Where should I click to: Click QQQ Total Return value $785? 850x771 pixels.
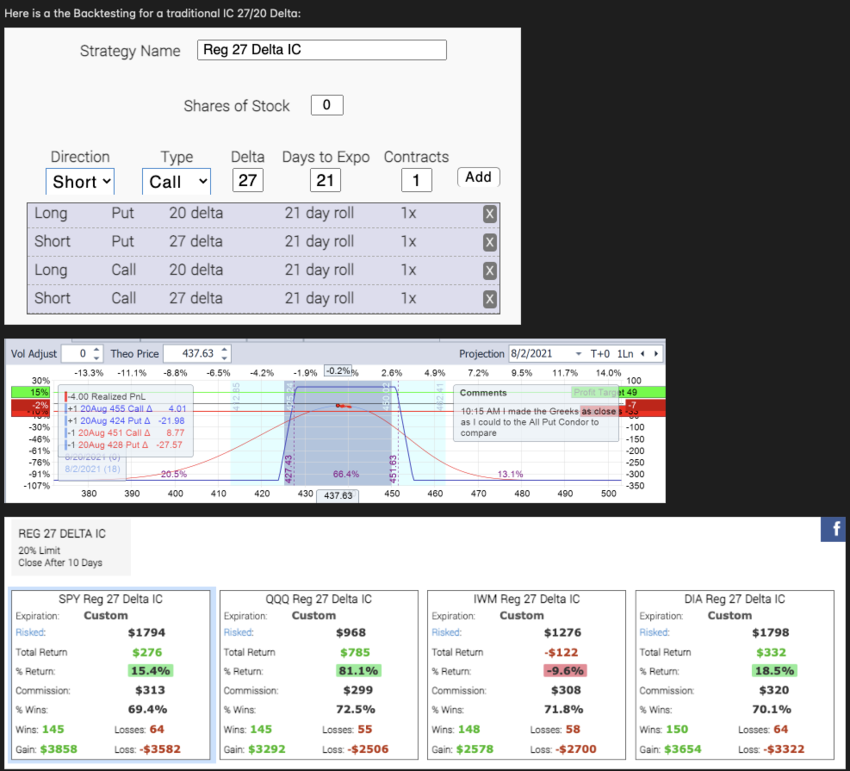(355, 652)
